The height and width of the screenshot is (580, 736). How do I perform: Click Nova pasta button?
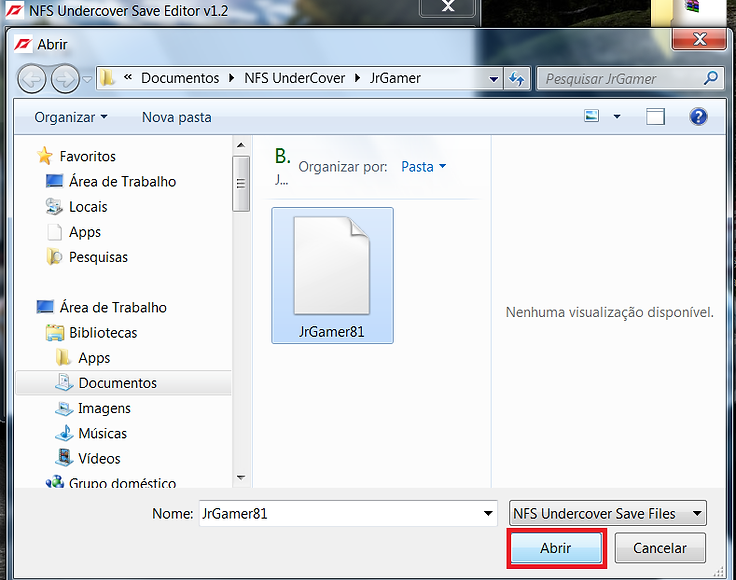[176, 117]
